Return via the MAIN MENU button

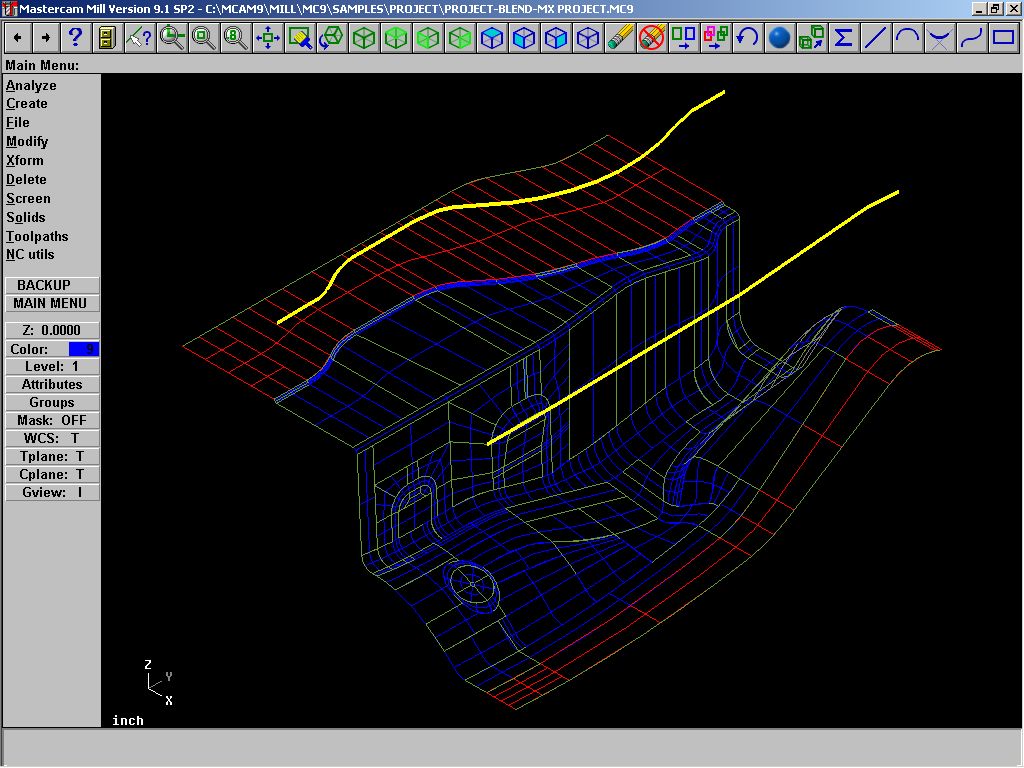tap(52, 303)
